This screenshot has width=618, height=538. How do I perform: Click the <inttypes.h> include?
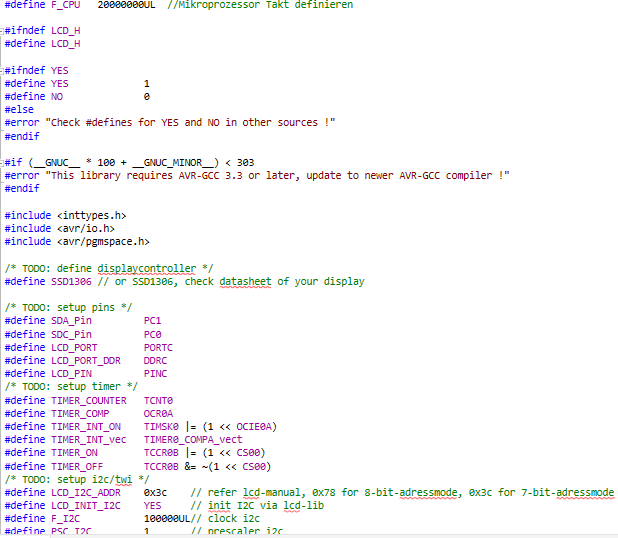click(91, 216)
